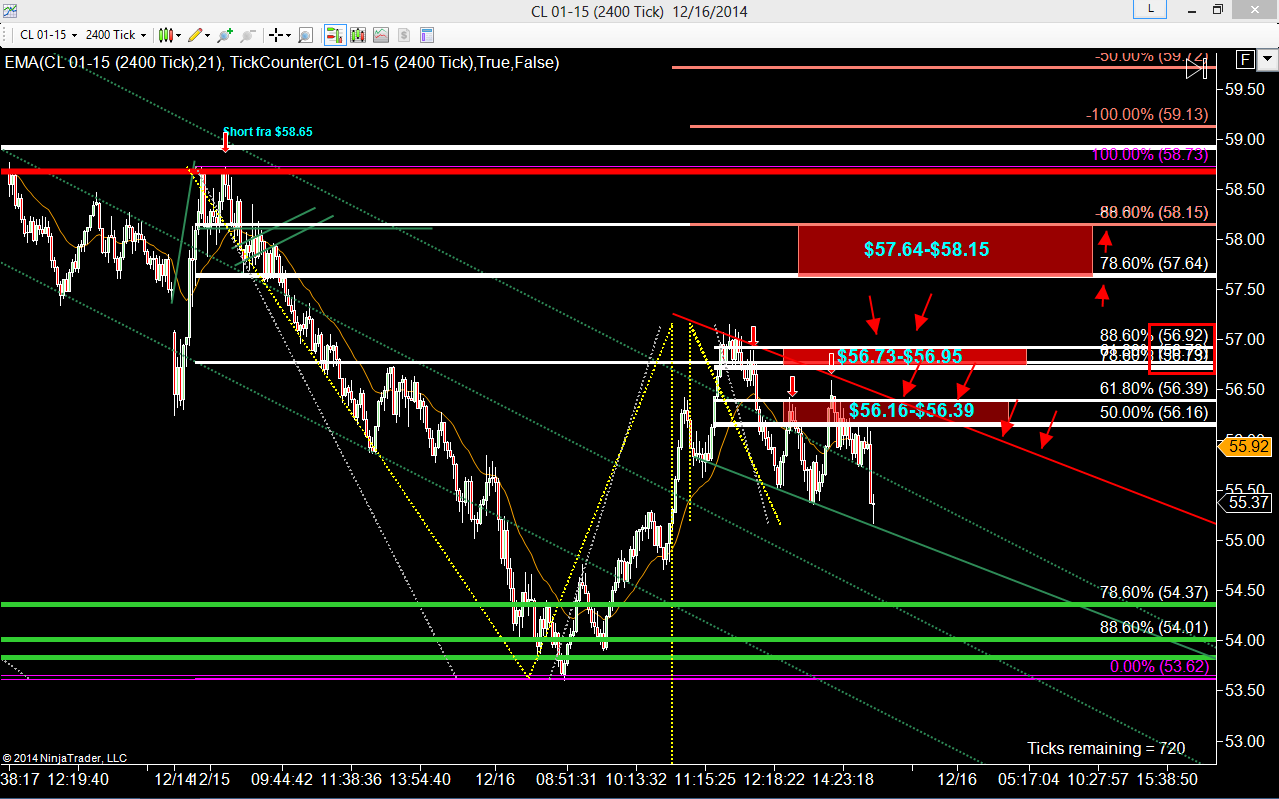Click the 100.00% (58.73) Fibonacci label
Viewport: 1279px width, 799px height.
pyautogui.click(x=1150, y=154)
